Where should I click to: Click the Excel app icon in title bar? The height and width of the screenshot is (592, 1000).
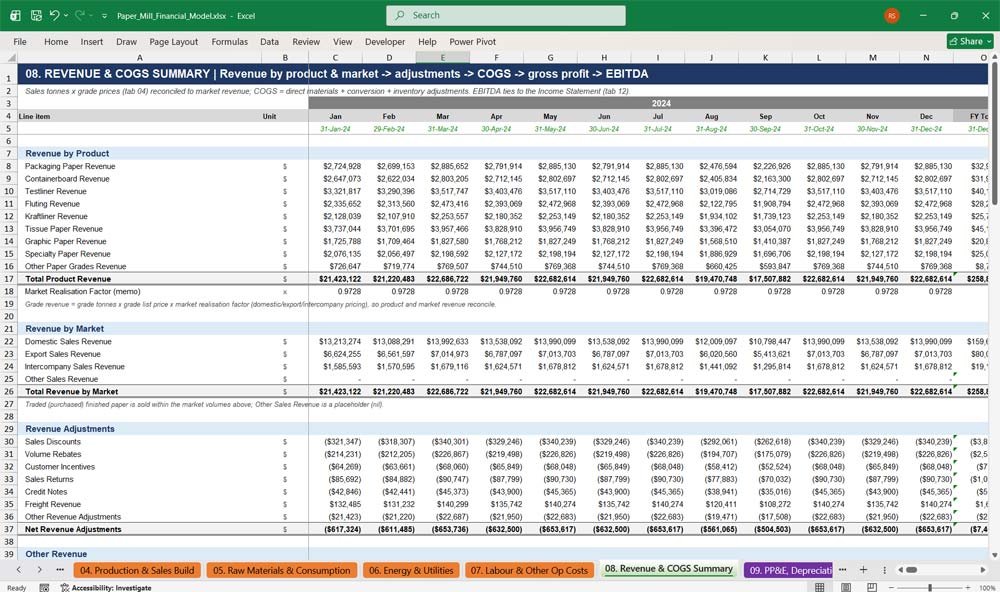click(15, 15)
